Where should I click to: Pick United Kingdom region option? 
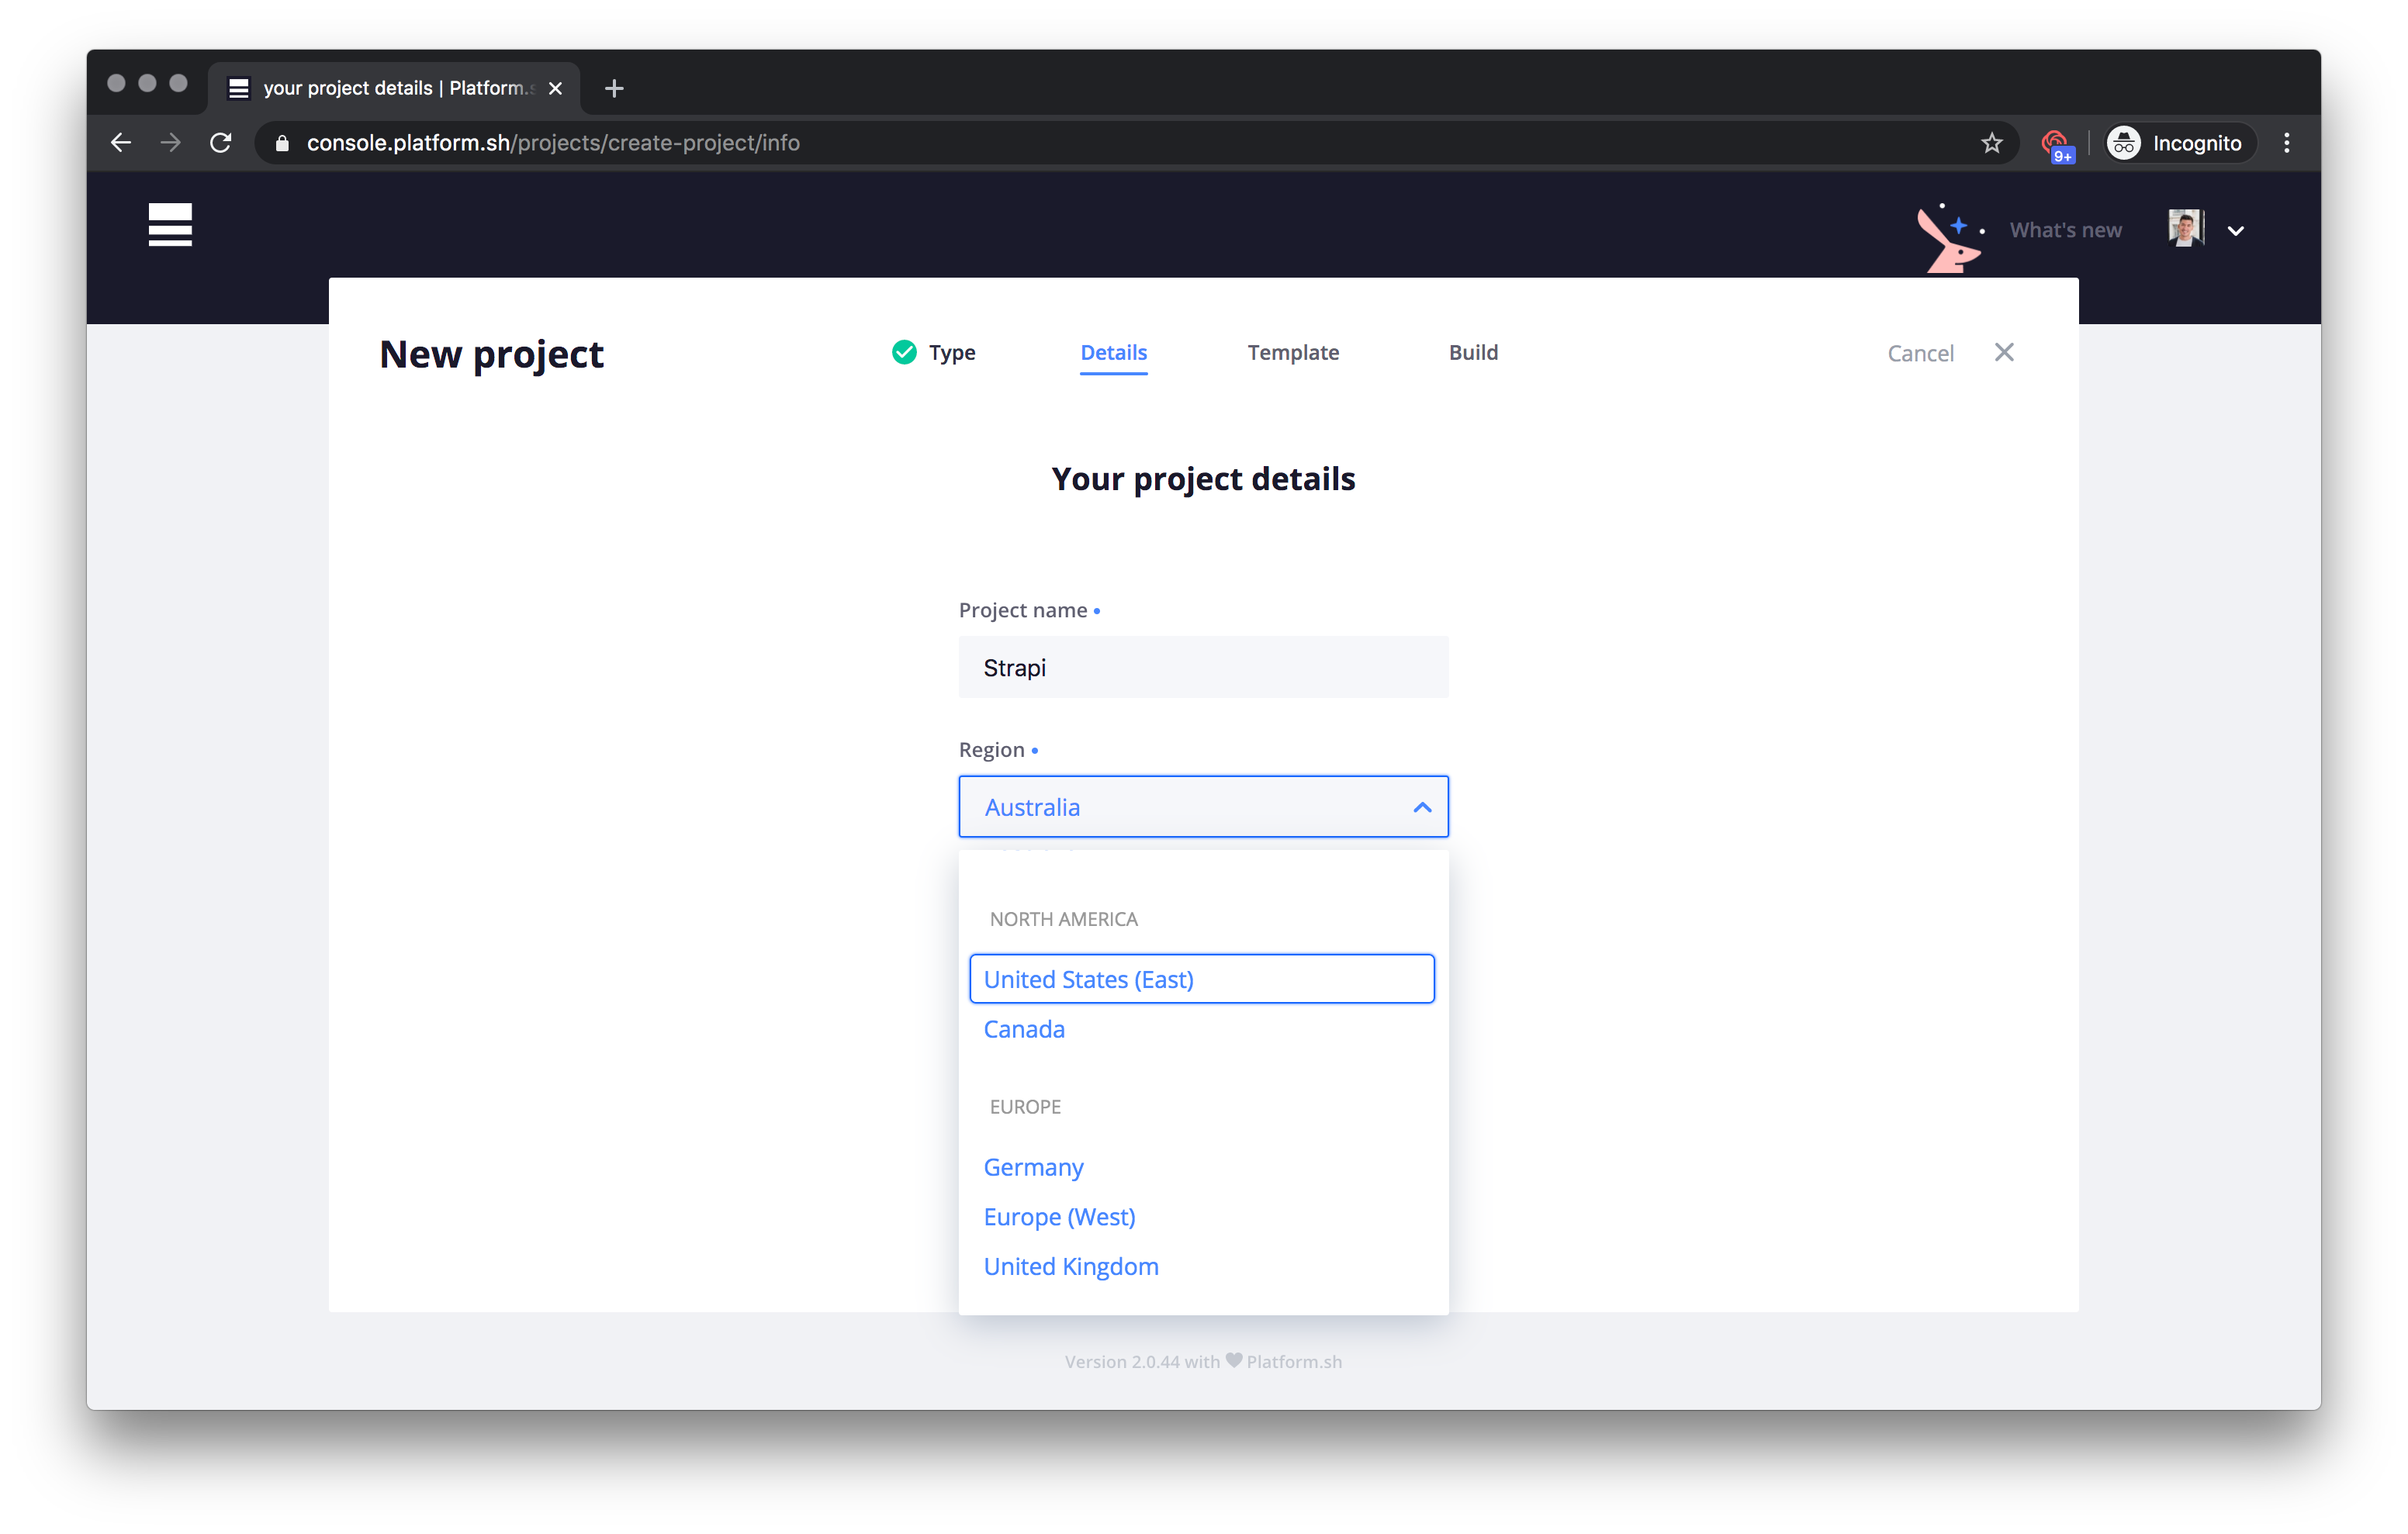[1071, 1266]
